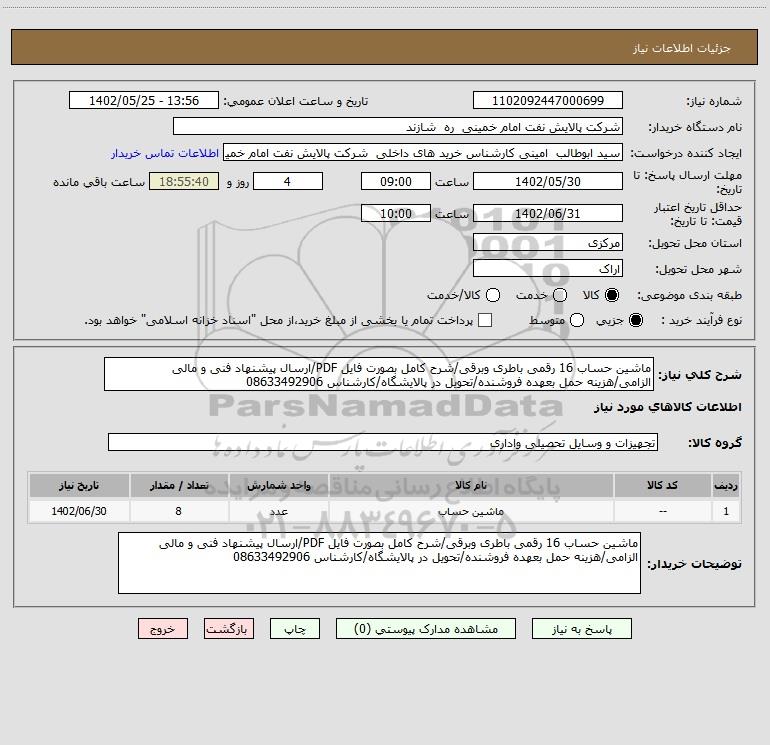
Task: Toggle the Islamic treasury payment checkbox
Action: click(x=485, y=320)
